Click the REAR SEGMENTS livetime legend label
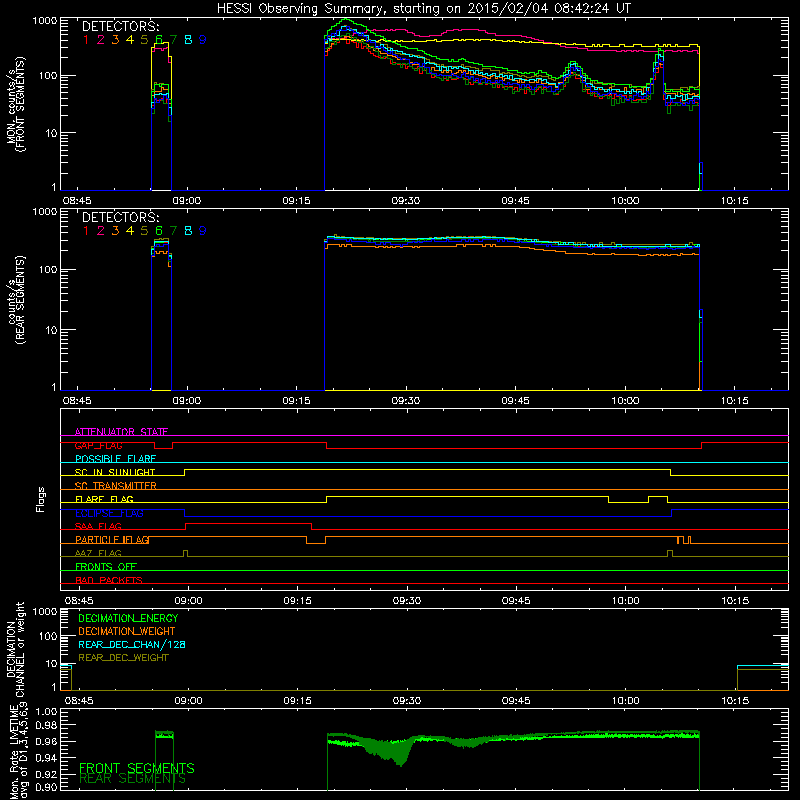800x800 pixels. click(x=133, y=779)
